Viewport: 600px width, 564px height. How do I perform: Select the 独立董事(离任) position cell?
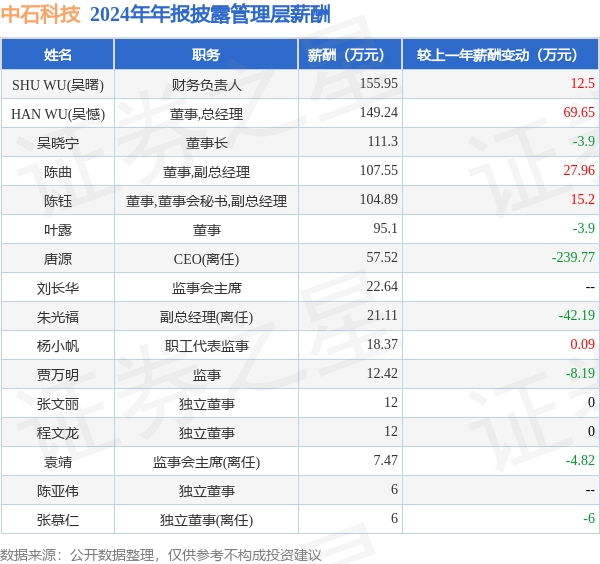[x=206, y=520]
